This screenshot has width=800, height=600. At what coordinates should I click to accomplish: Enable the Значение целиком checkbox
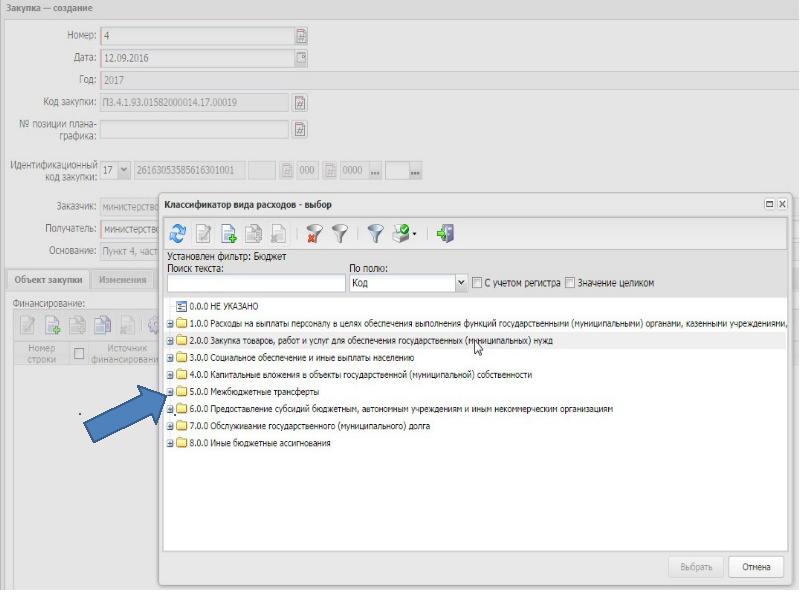pos(570,283)
